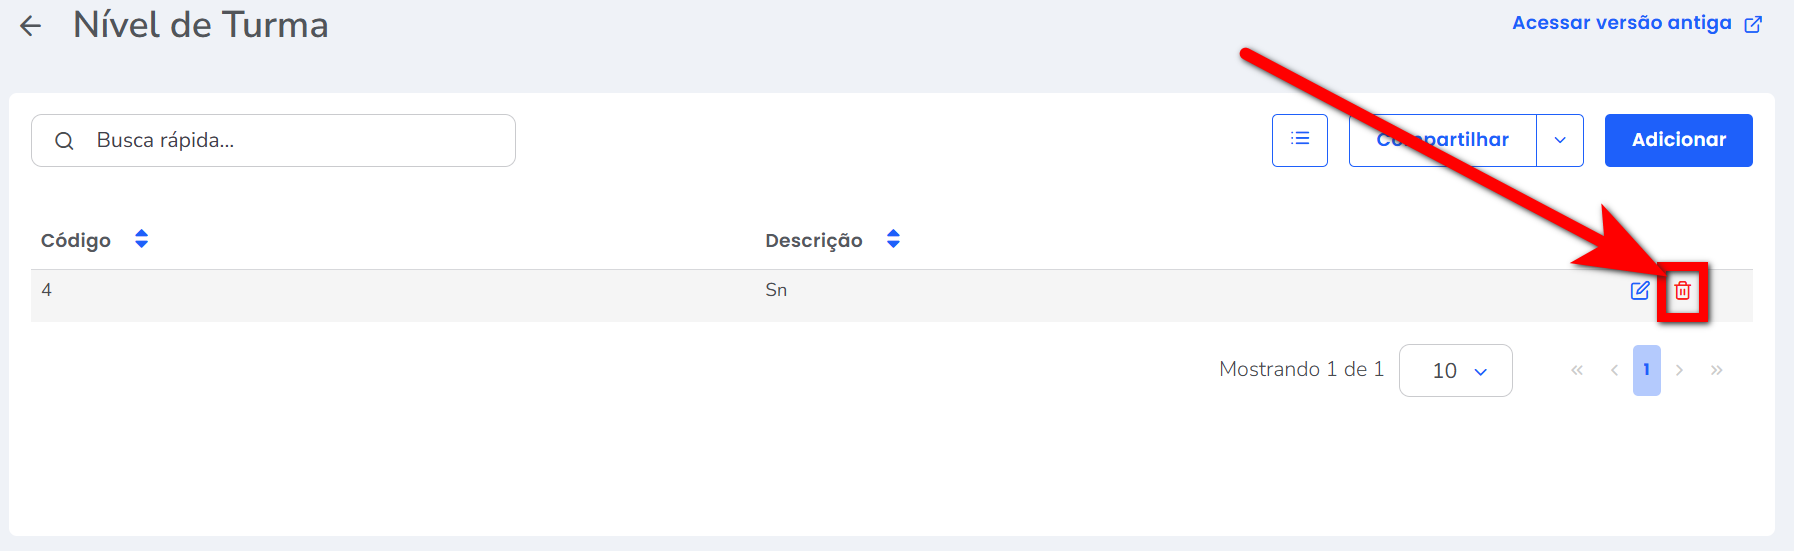Open the rows per page dropdown
The image size is (1794, 551).
point(1455,371)
